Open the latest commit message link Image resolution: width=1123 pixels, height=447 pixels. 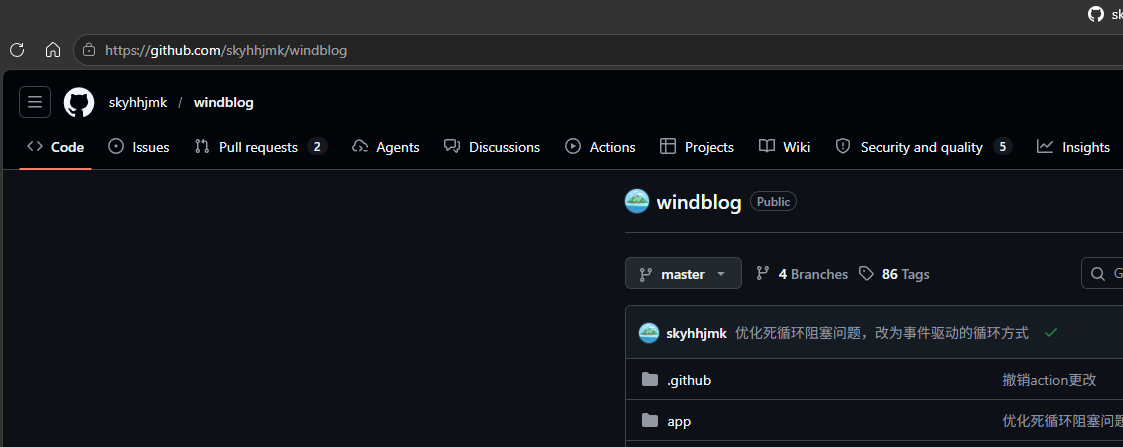click(x=881, y=333)
